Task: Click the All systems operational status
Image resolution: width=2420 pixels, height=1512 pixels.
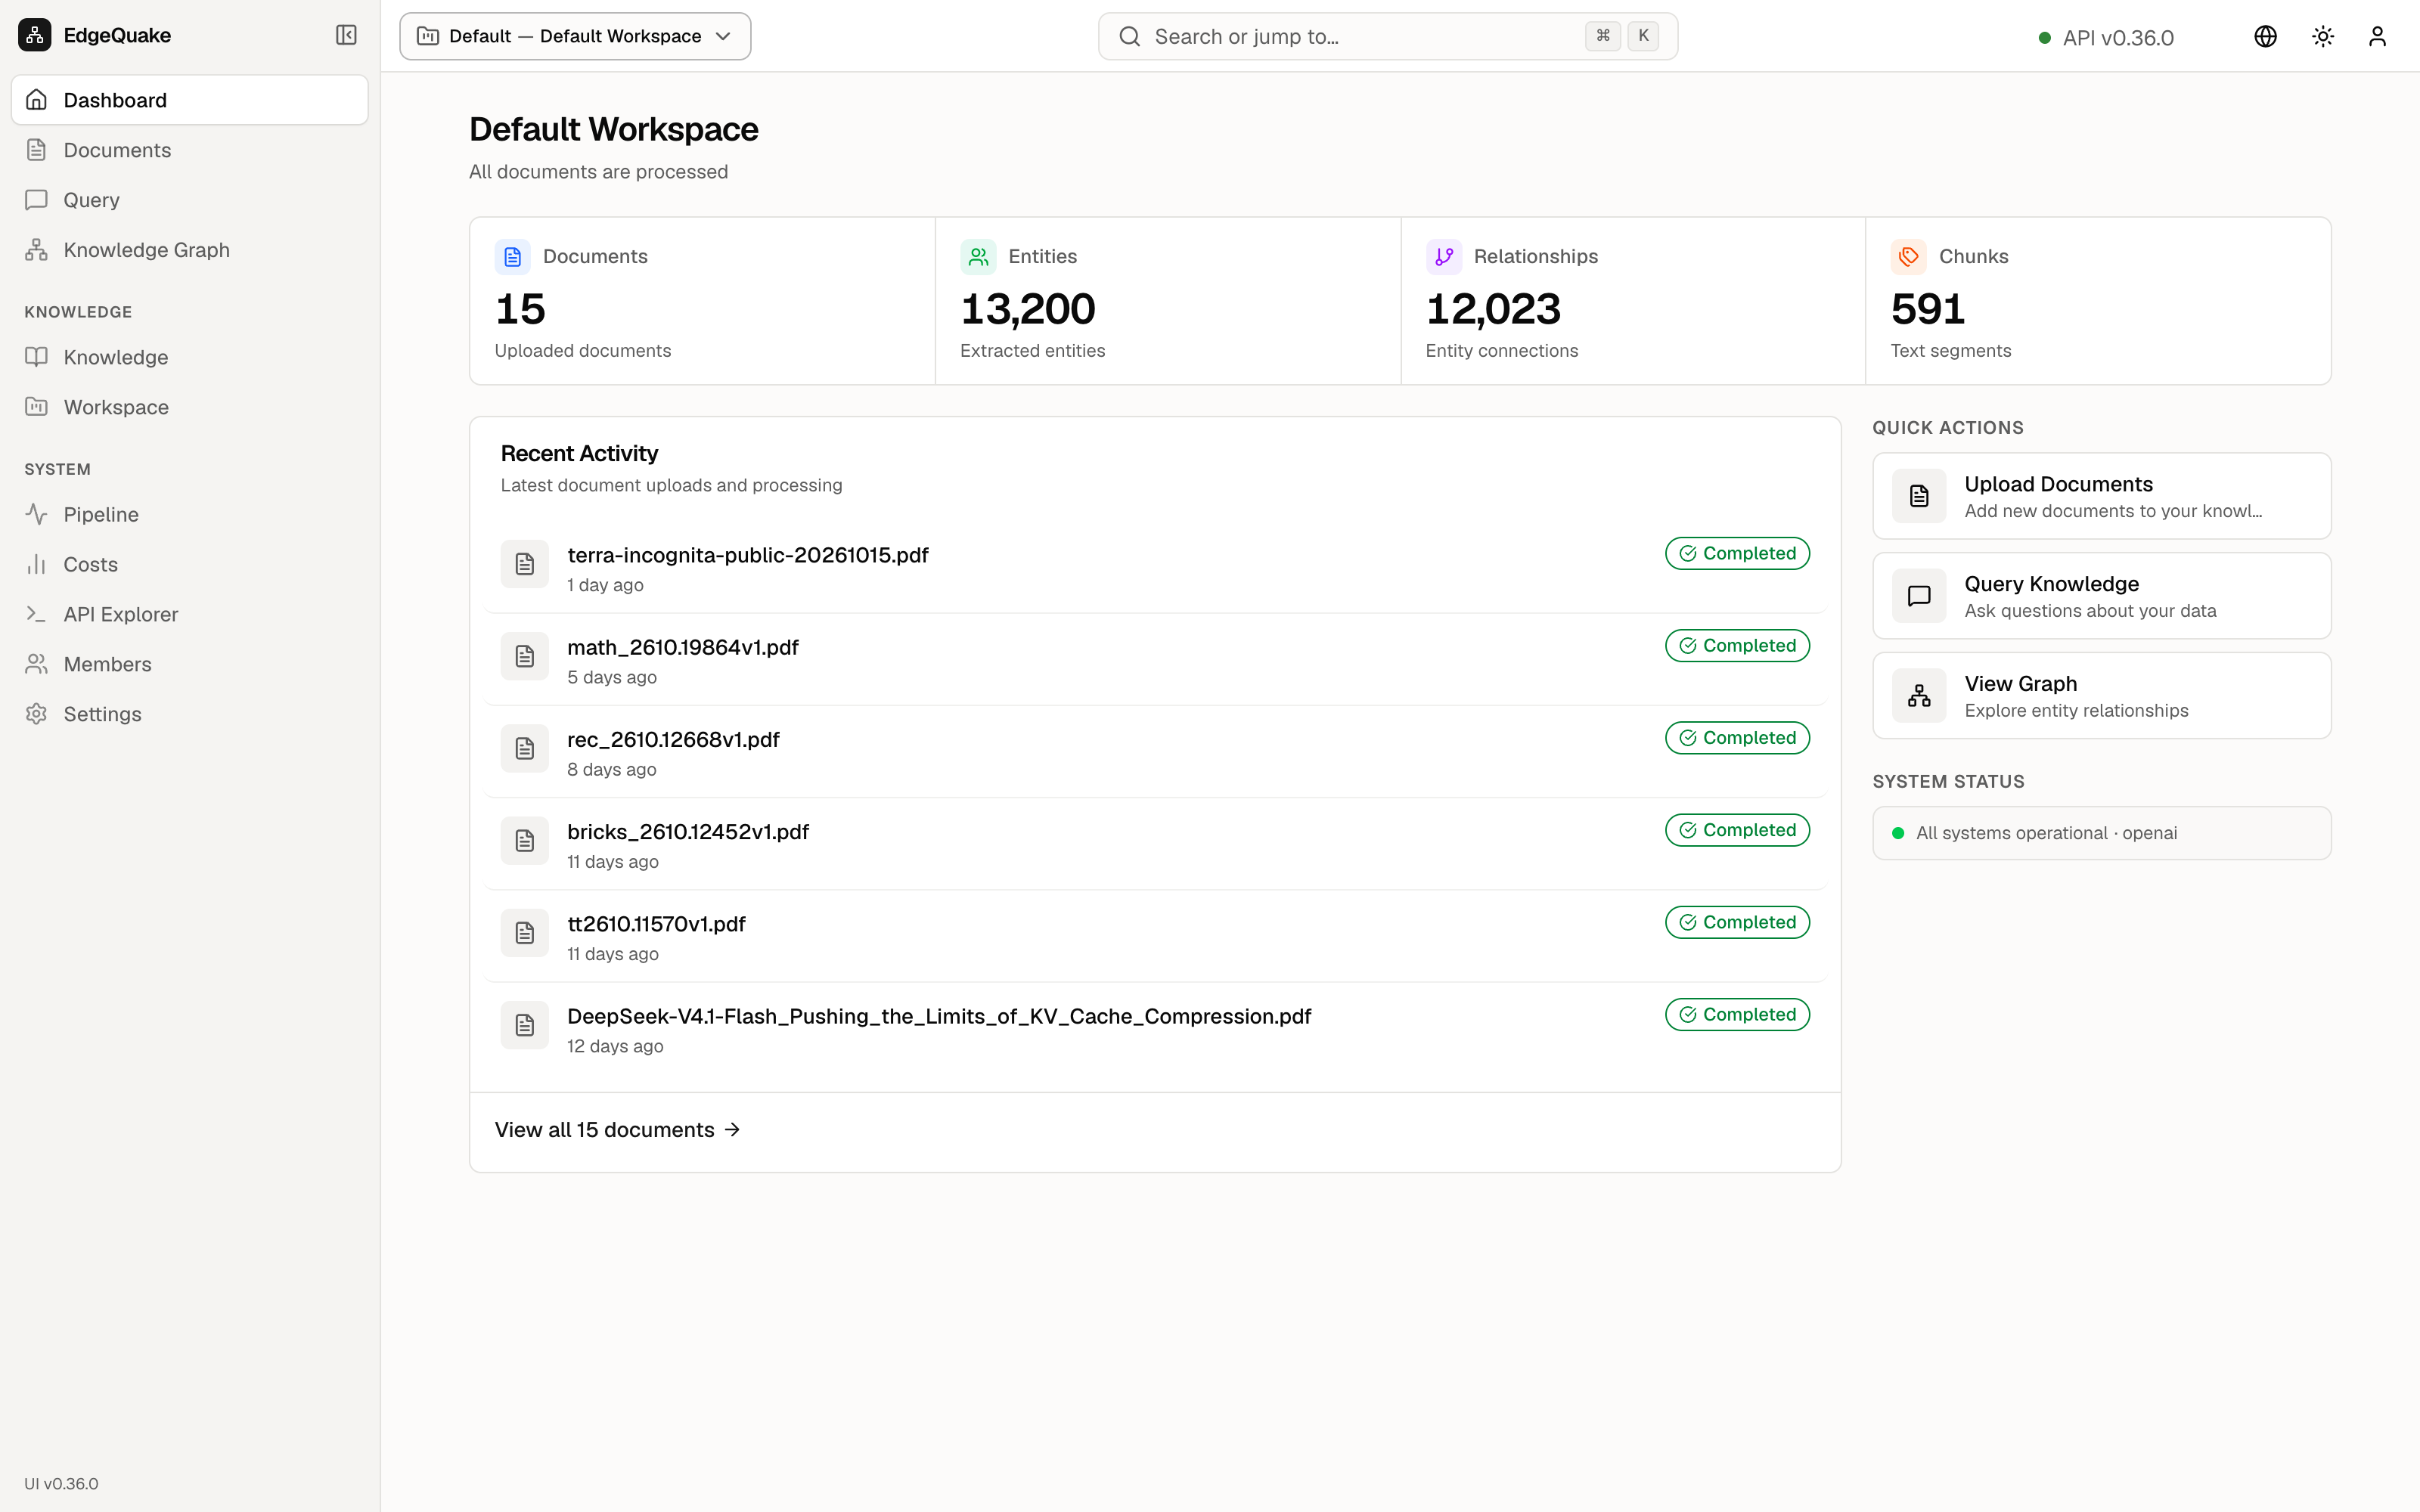Action: (x=2101, y=833)
